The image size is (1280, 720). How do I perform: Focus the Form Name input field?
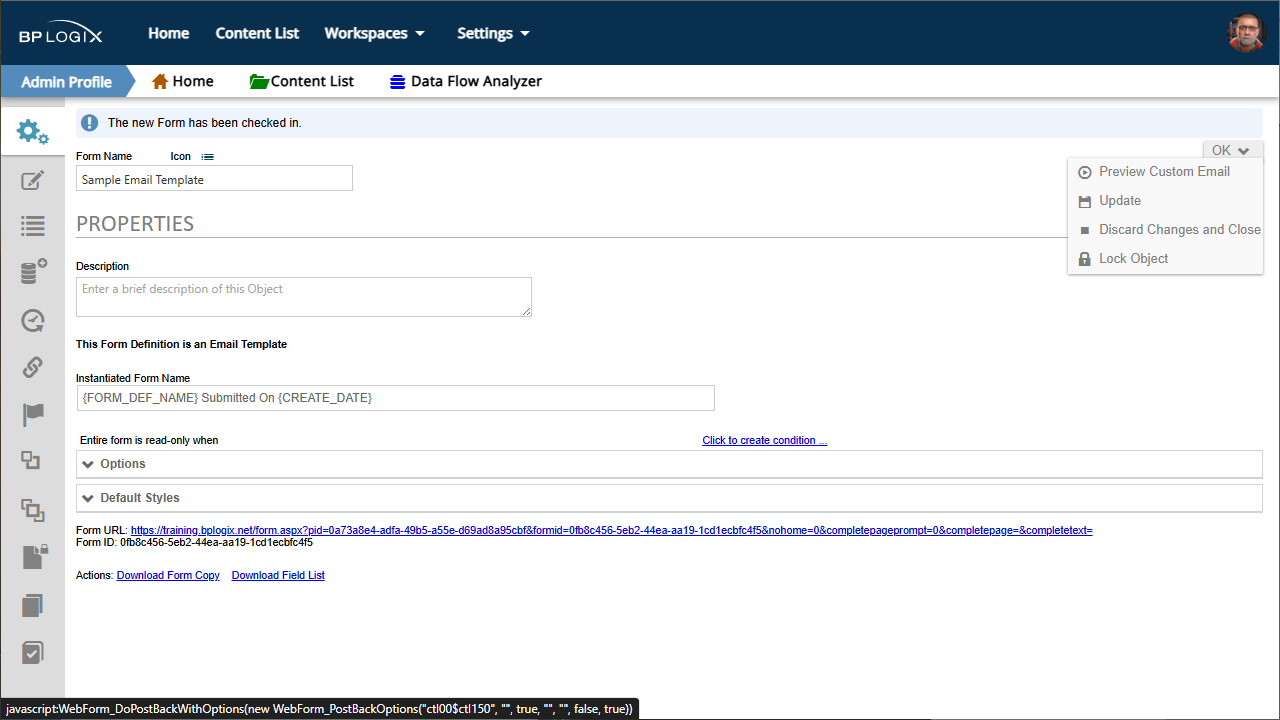pos(214,179)
